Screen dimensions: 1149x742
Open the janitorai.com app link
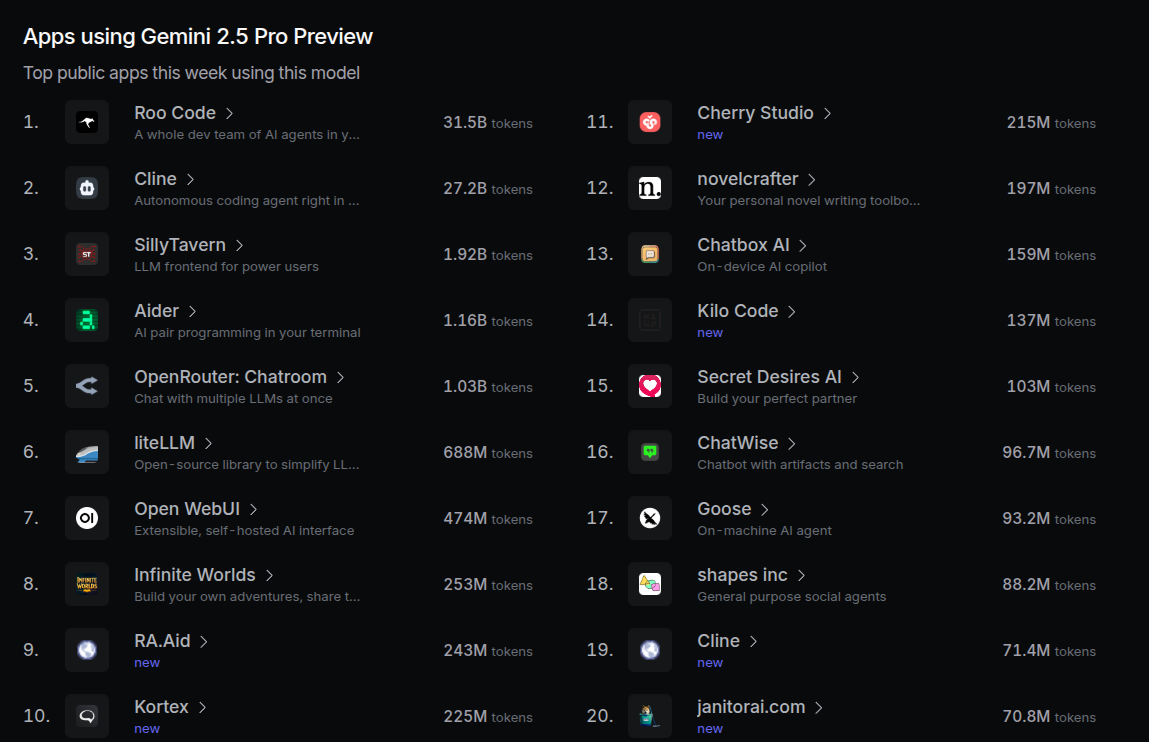click(x=751, y=707)
